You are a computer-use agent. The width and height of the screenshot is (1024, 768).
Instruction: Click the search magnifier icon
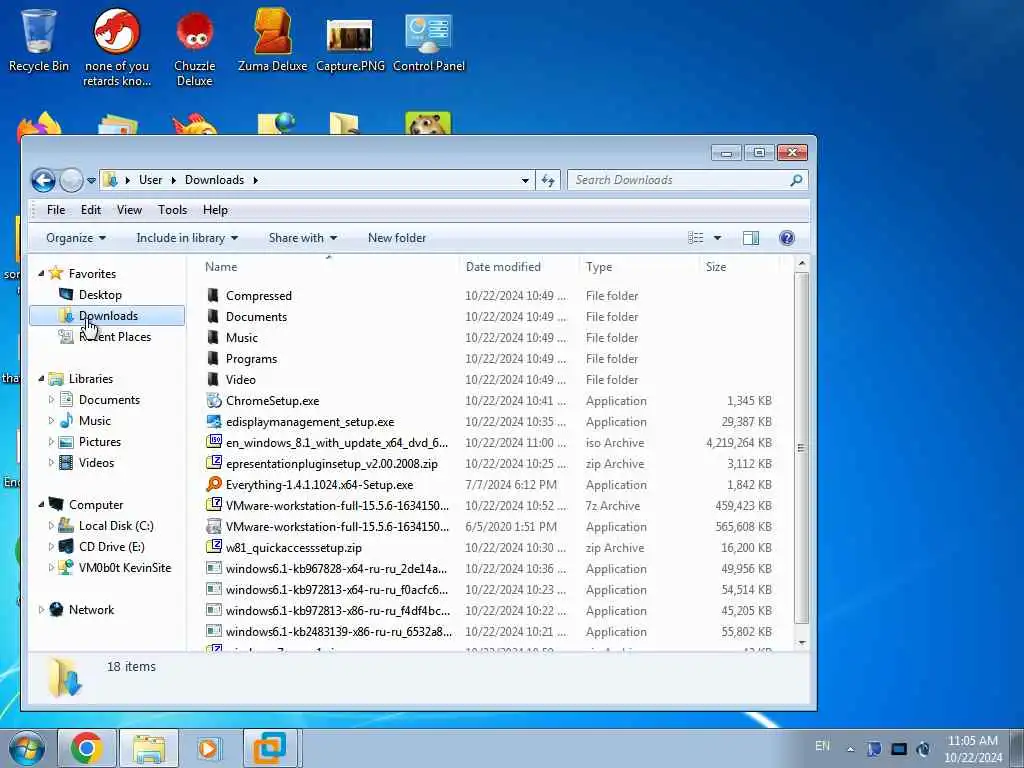click(795, 180)
